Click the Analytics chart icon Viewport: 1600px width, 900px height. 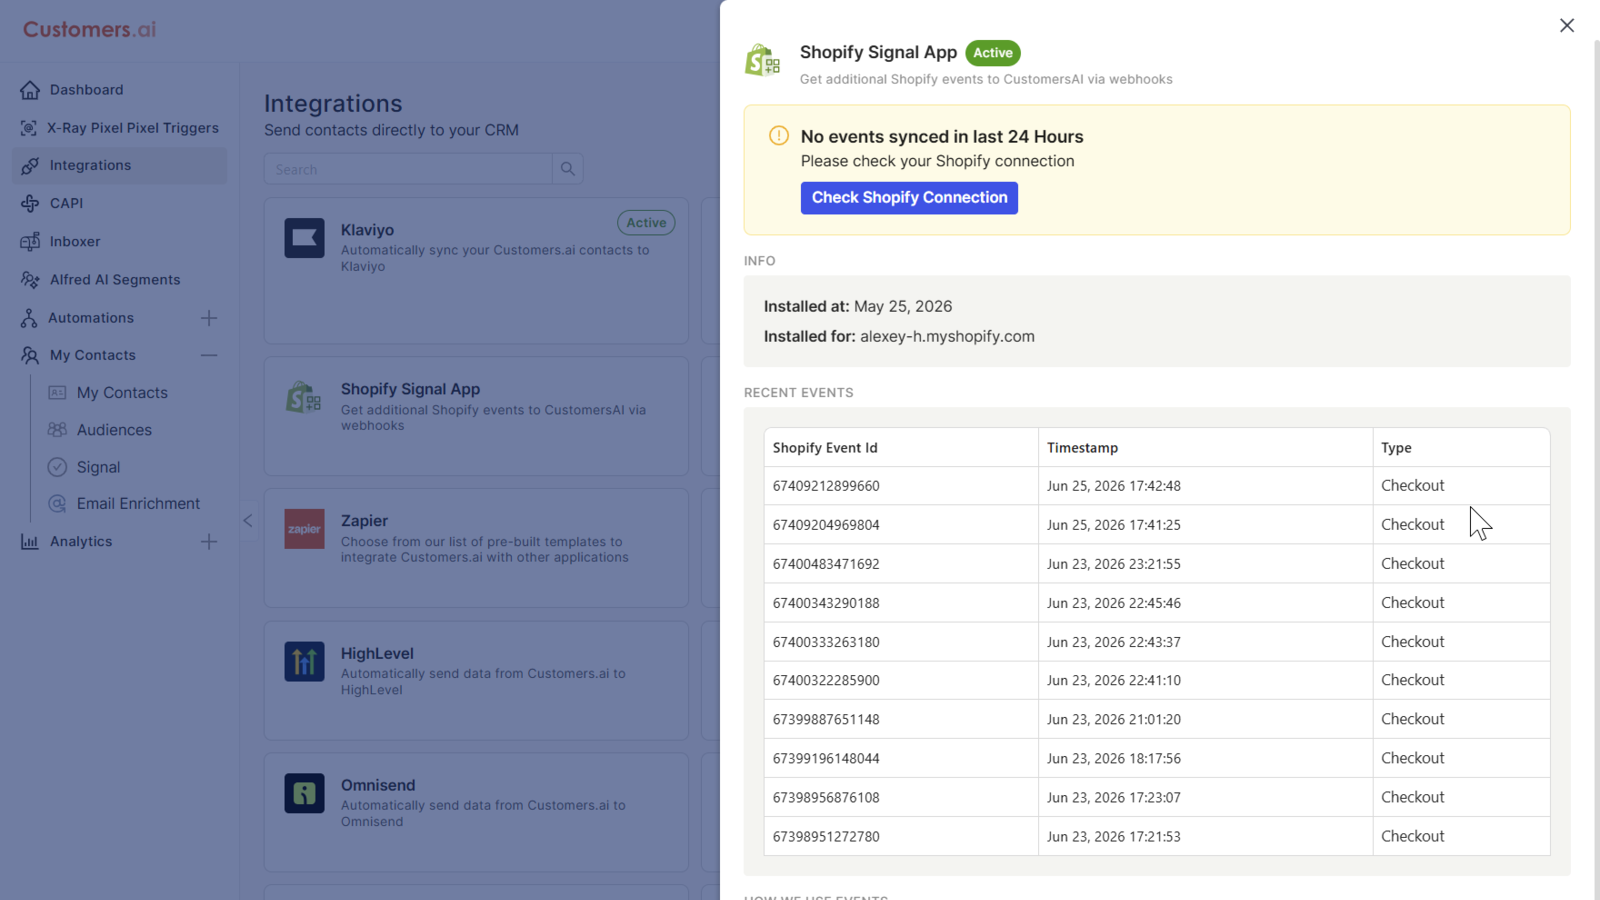[30, 542]
